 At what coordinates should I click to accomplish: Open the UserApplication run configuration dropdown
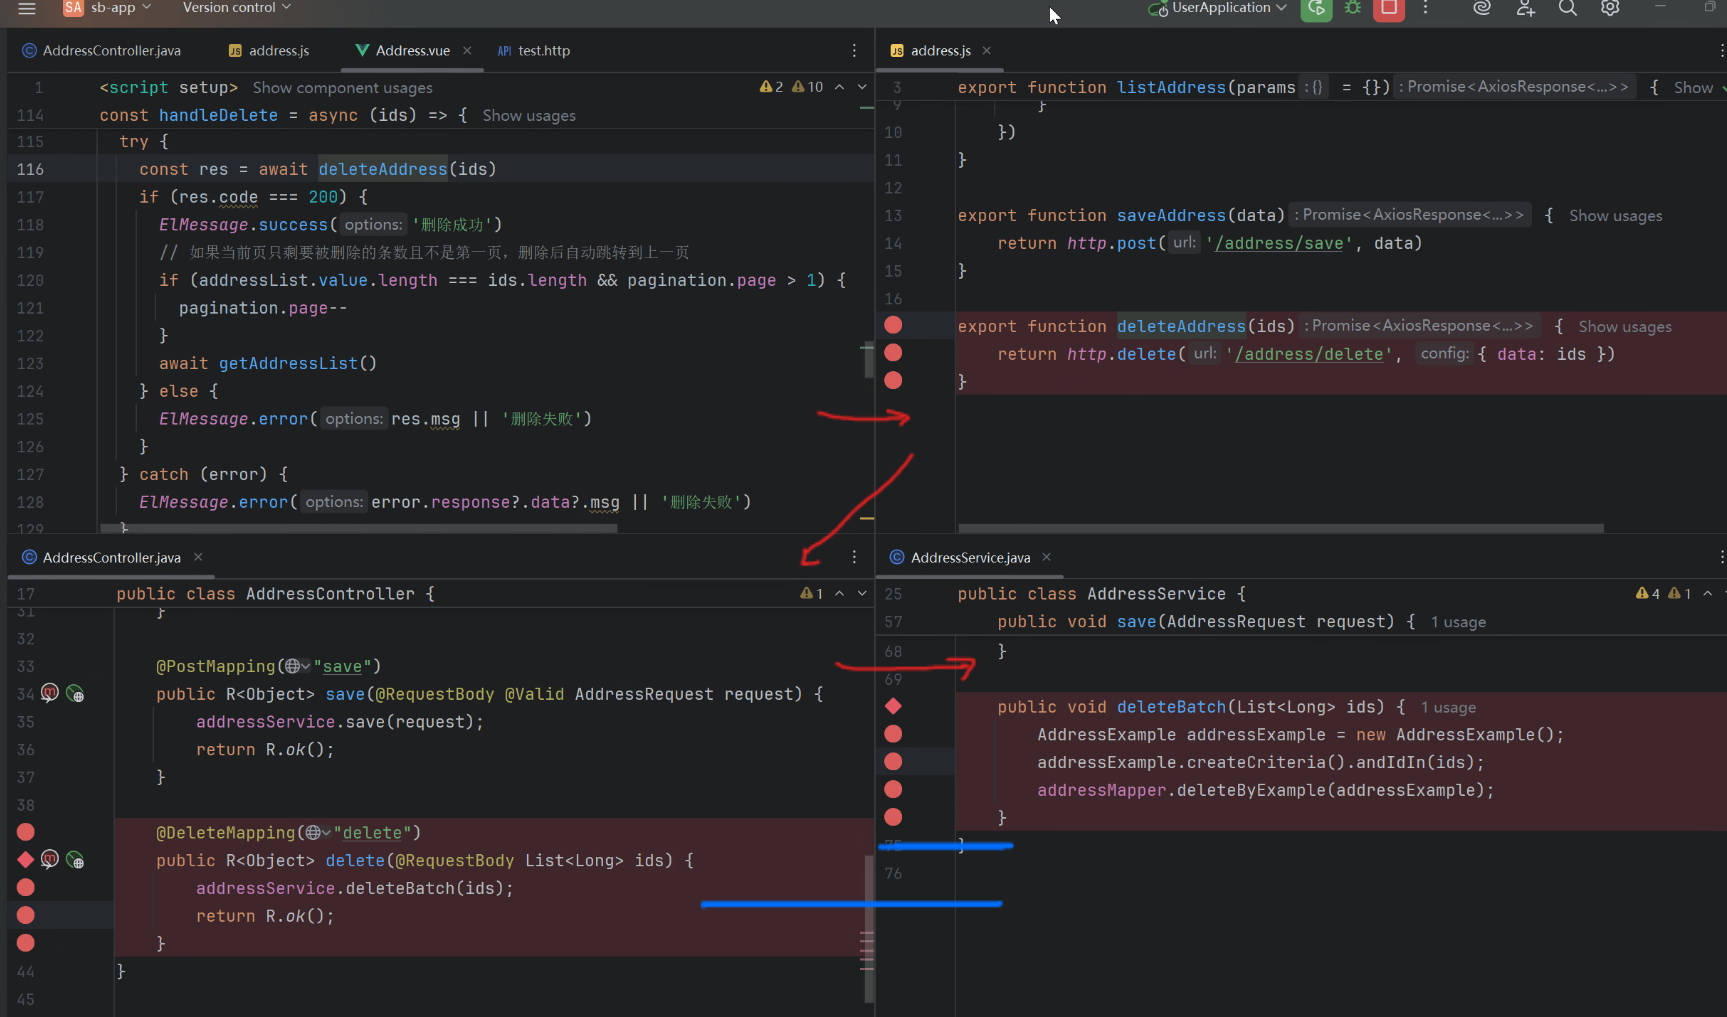1218,8
